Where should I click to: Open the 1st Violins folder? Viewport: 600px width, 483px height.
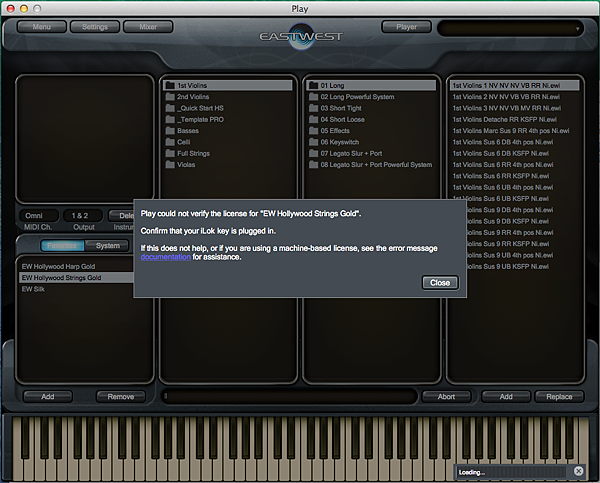[228, 85]
